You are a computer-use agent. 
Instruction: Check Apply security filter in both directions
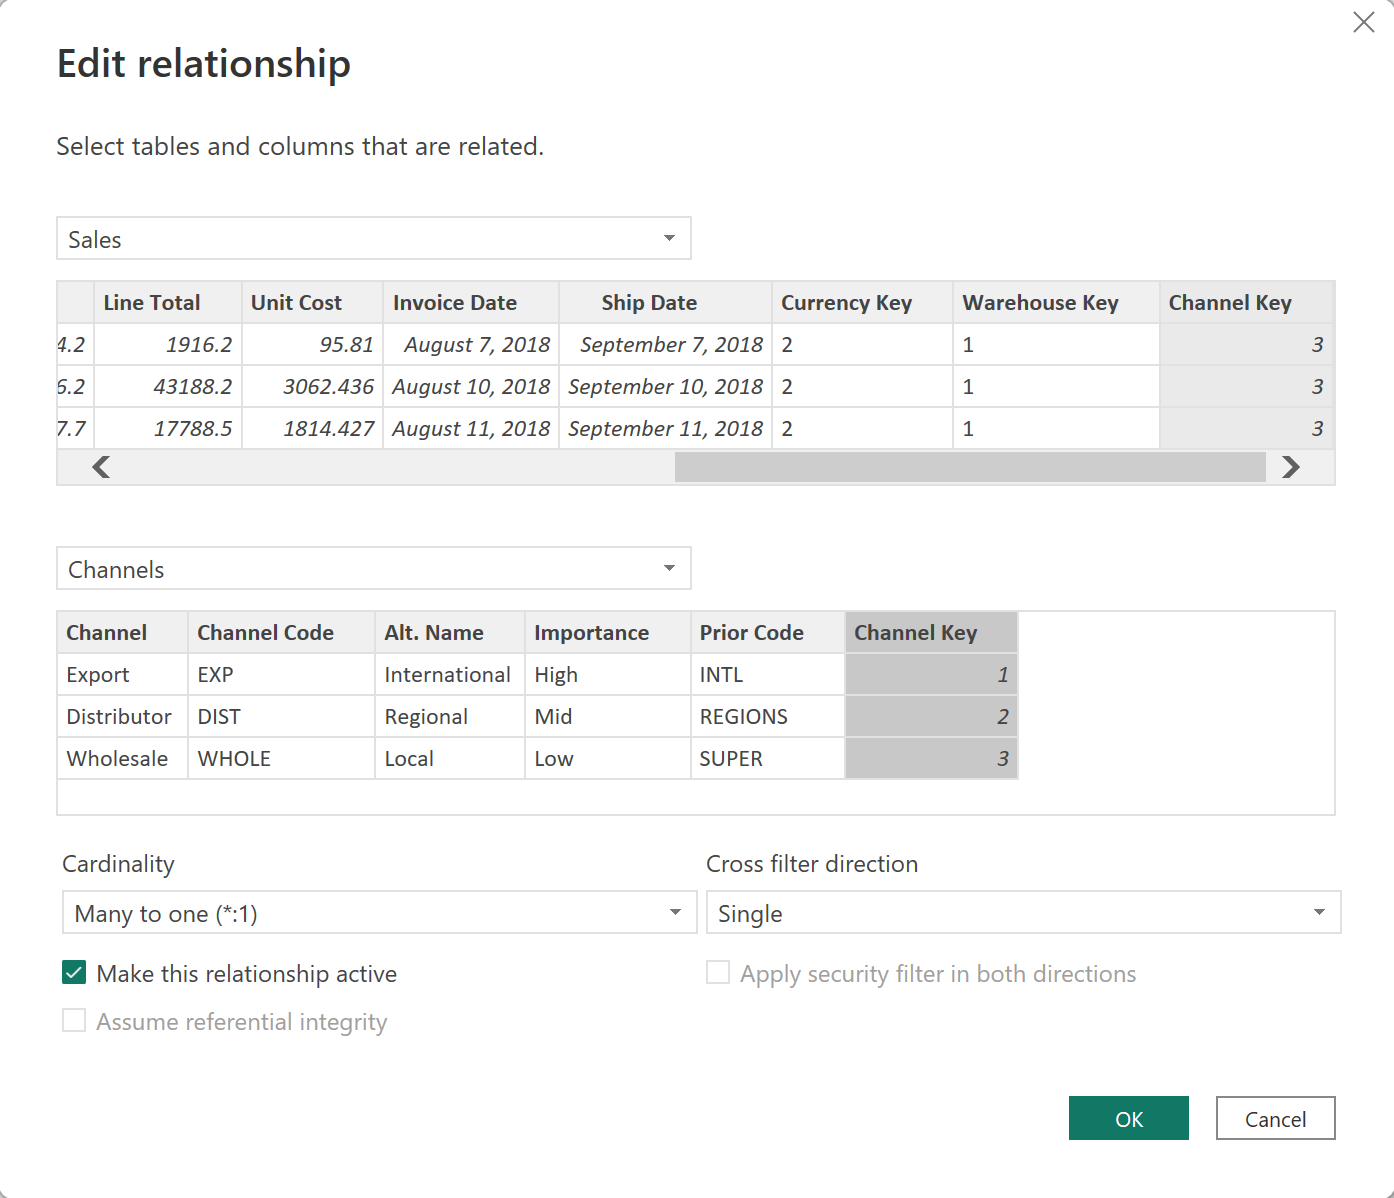click(x=718, y=973)
